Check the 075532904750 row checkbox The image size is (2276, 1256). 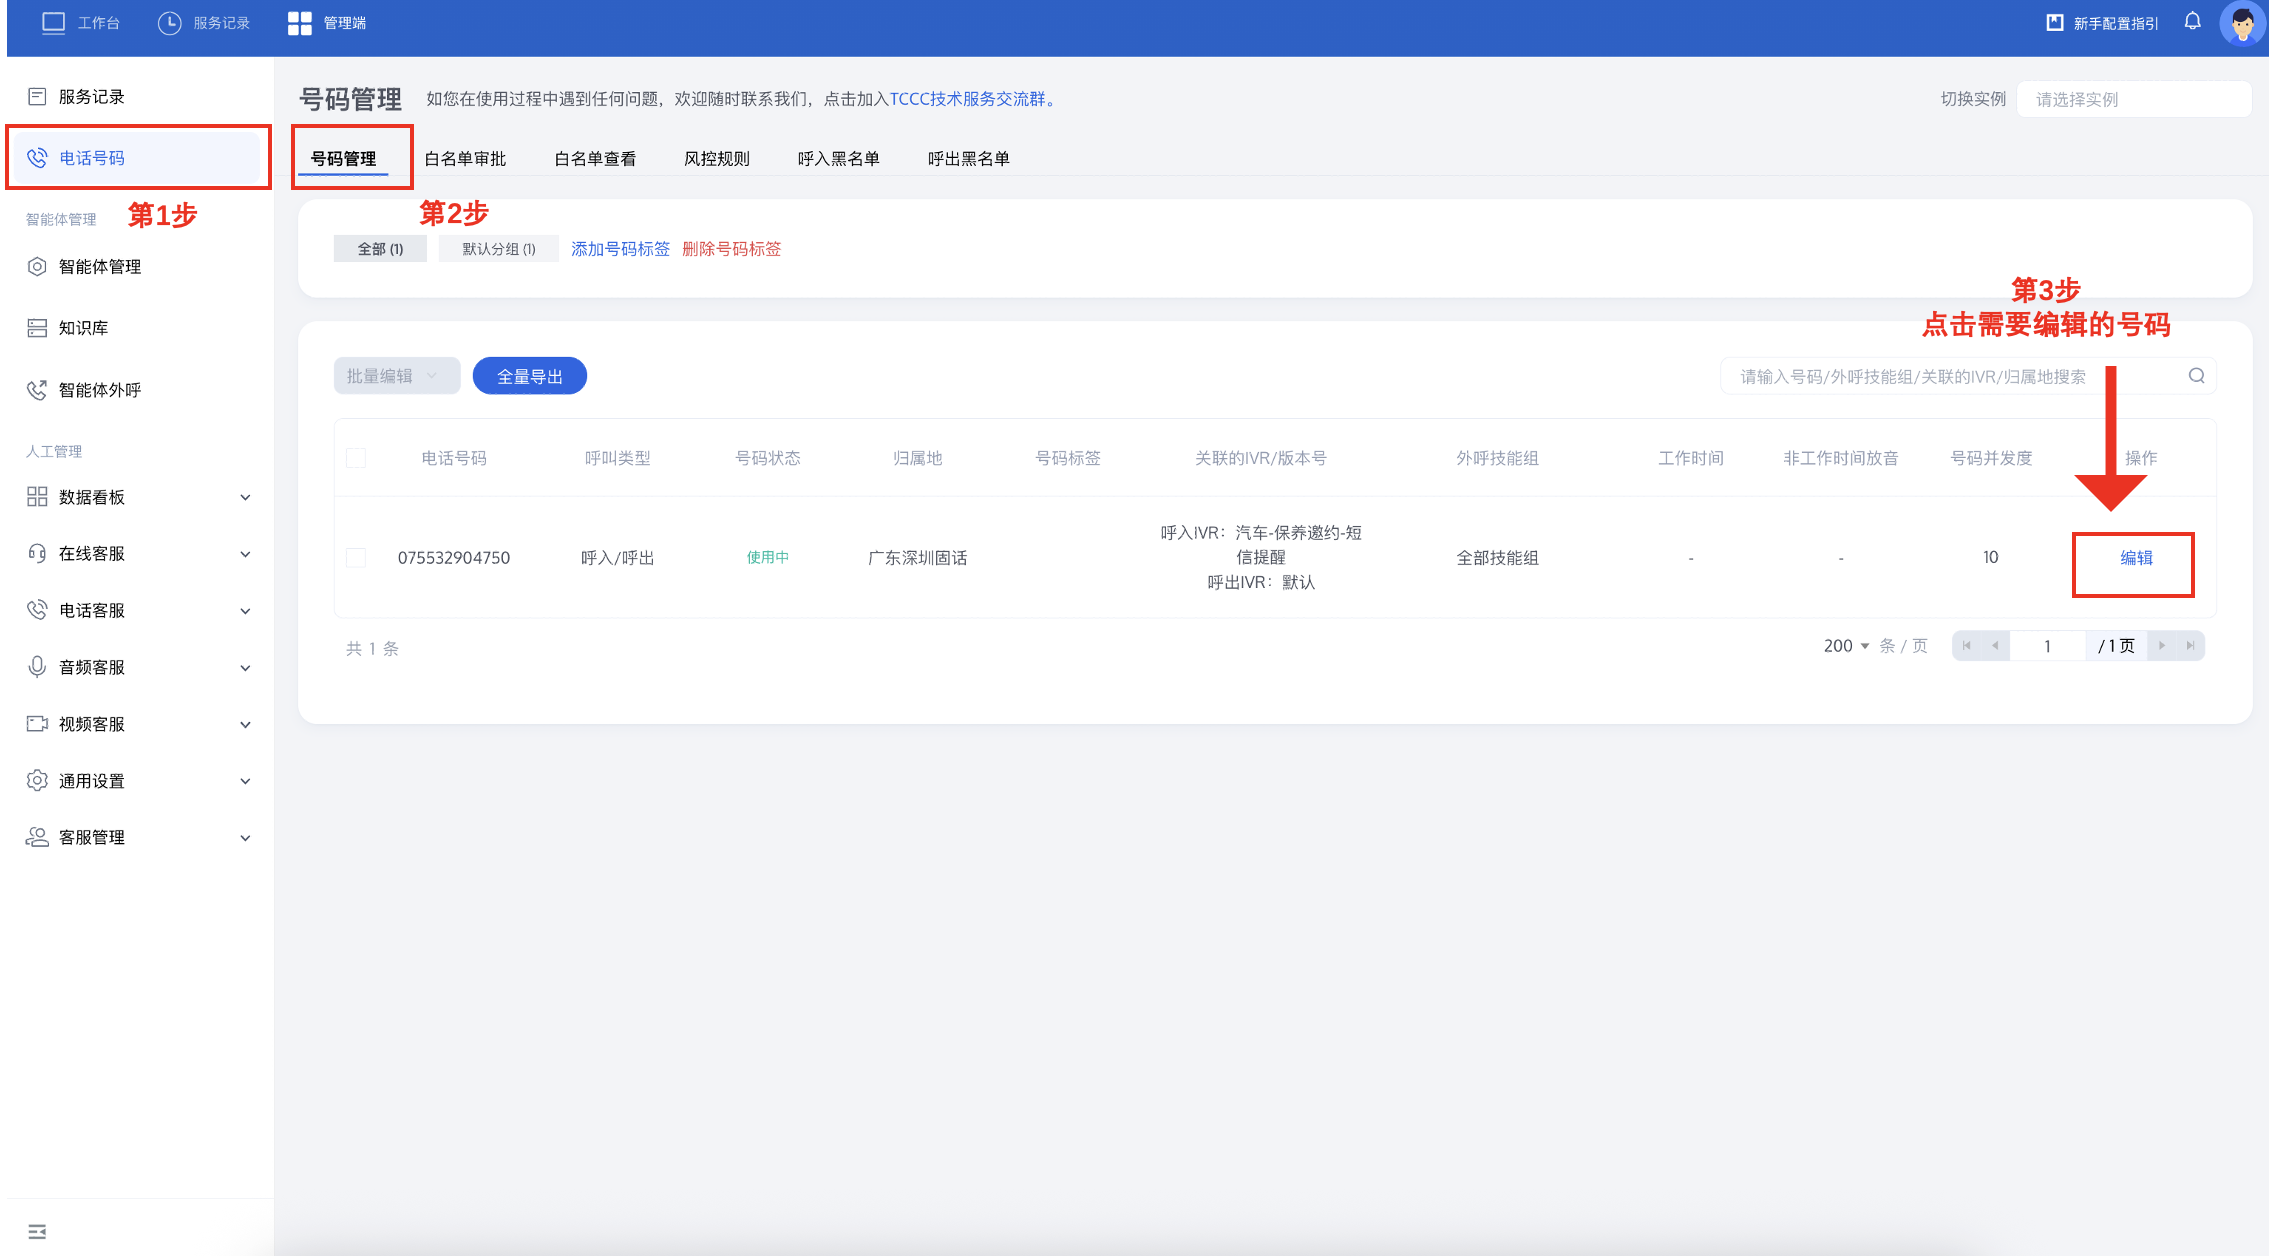coord(356,558)
